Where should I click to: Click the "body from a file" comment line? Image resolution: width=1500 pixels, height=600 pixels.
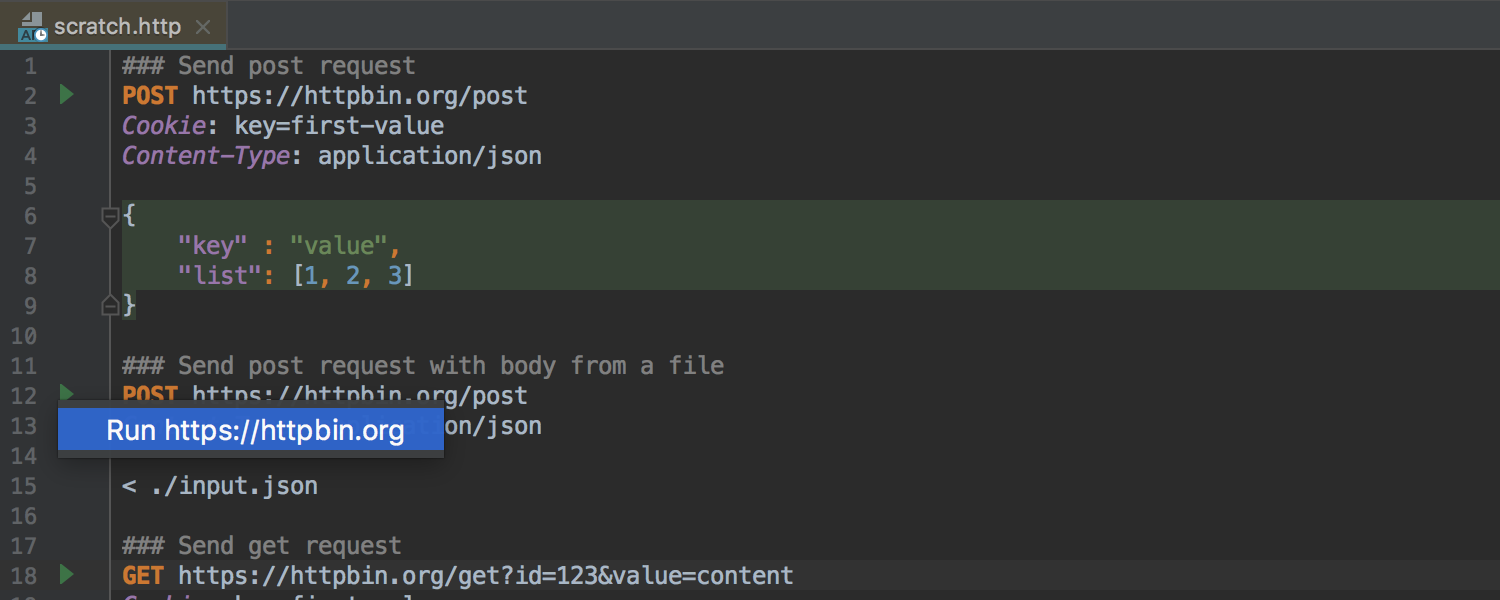(x=423, y=366)
